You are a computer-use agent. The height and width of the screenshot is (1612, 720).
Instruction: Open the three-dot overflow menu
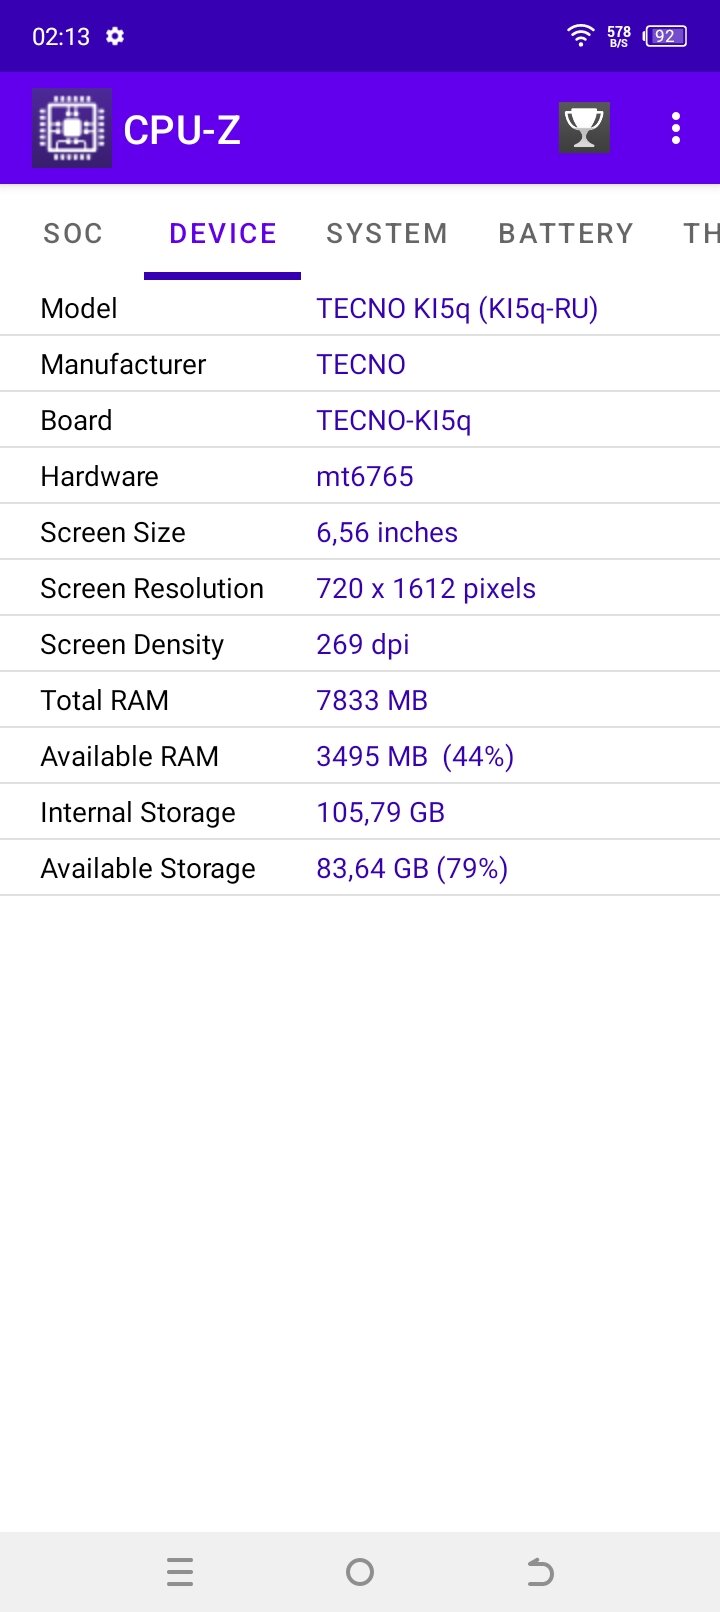(676, 129)
